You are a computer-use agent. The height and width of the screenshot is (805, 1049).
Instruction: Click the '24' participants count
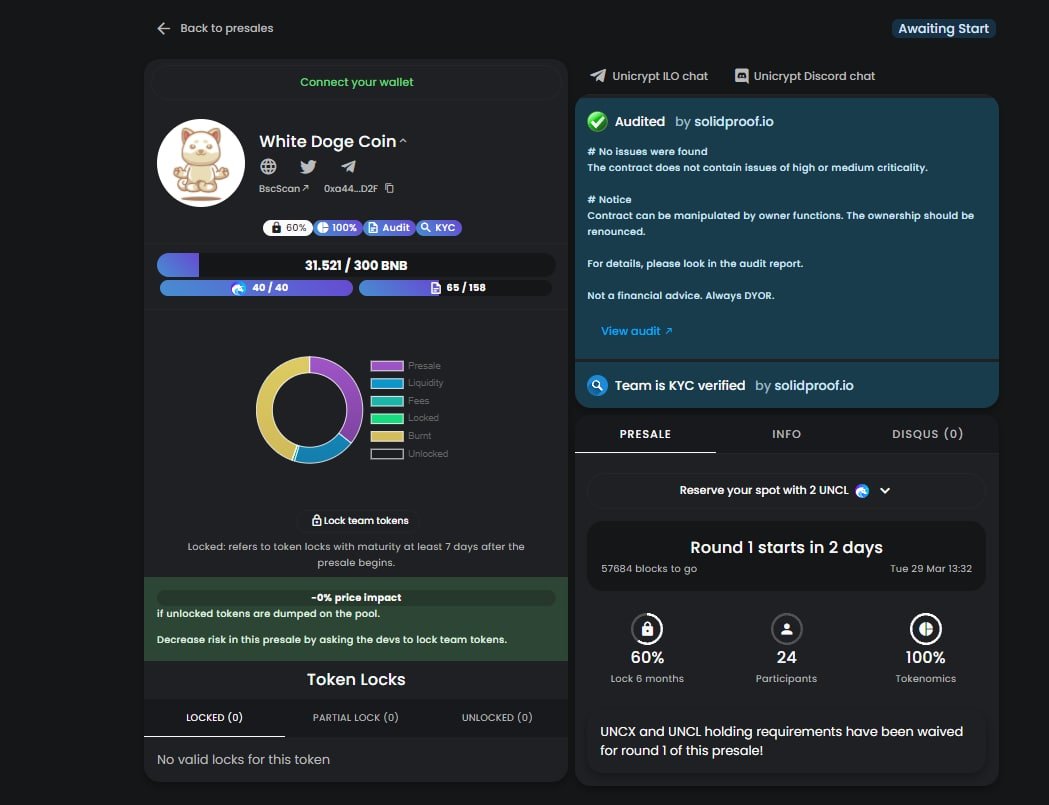click(786, 657)
